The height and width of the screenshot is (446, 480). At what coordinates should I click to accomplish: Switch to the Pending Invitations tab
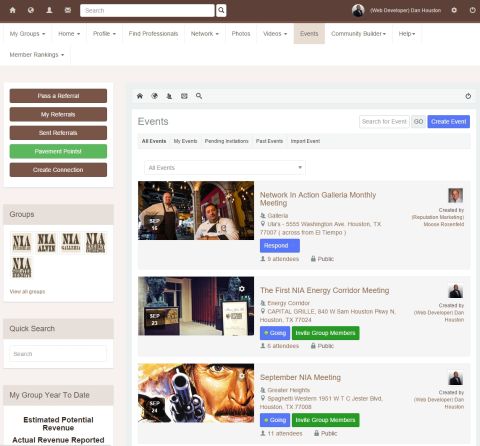pyautogui.click(x=226, y=141)
